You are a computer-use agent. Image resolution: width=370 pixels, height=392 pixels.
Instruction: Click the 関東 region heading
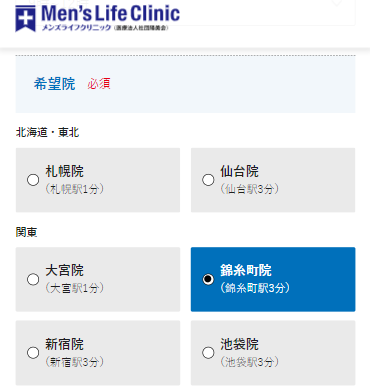(x=26, y=232)
